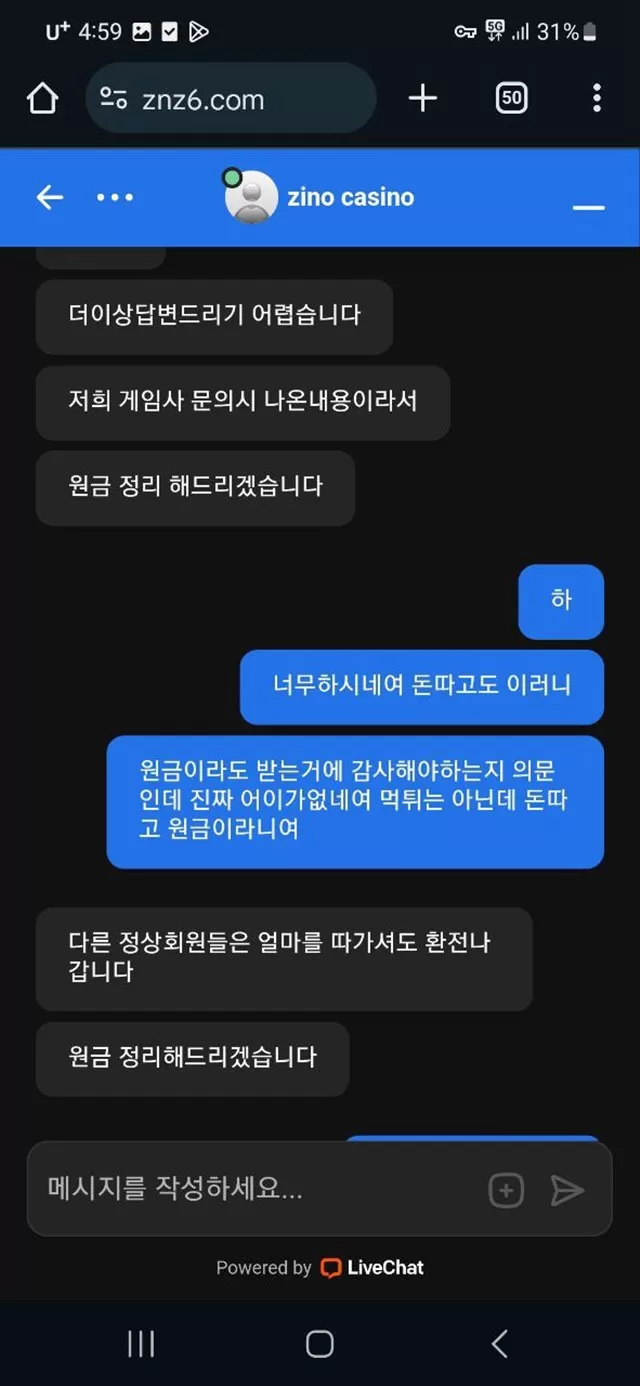Tap the zino casino chat title
The width and height of the screenshot is (640, 1386).
point(350,197)
